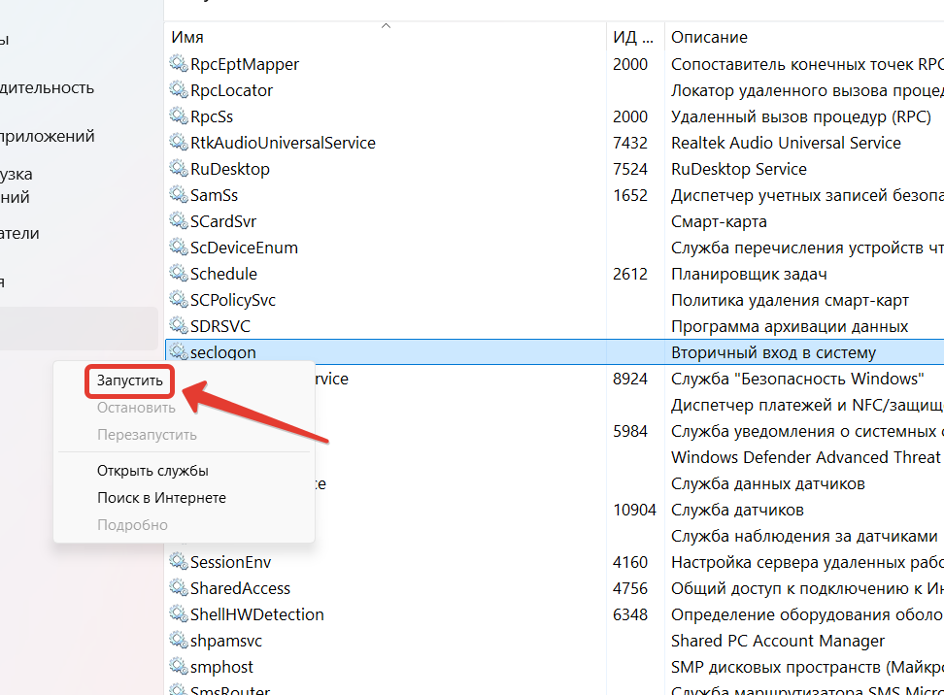Click the Schedule service gear icon
Image resolution: width=945 pixels, height=695 pixels.
tap(179, 274)
